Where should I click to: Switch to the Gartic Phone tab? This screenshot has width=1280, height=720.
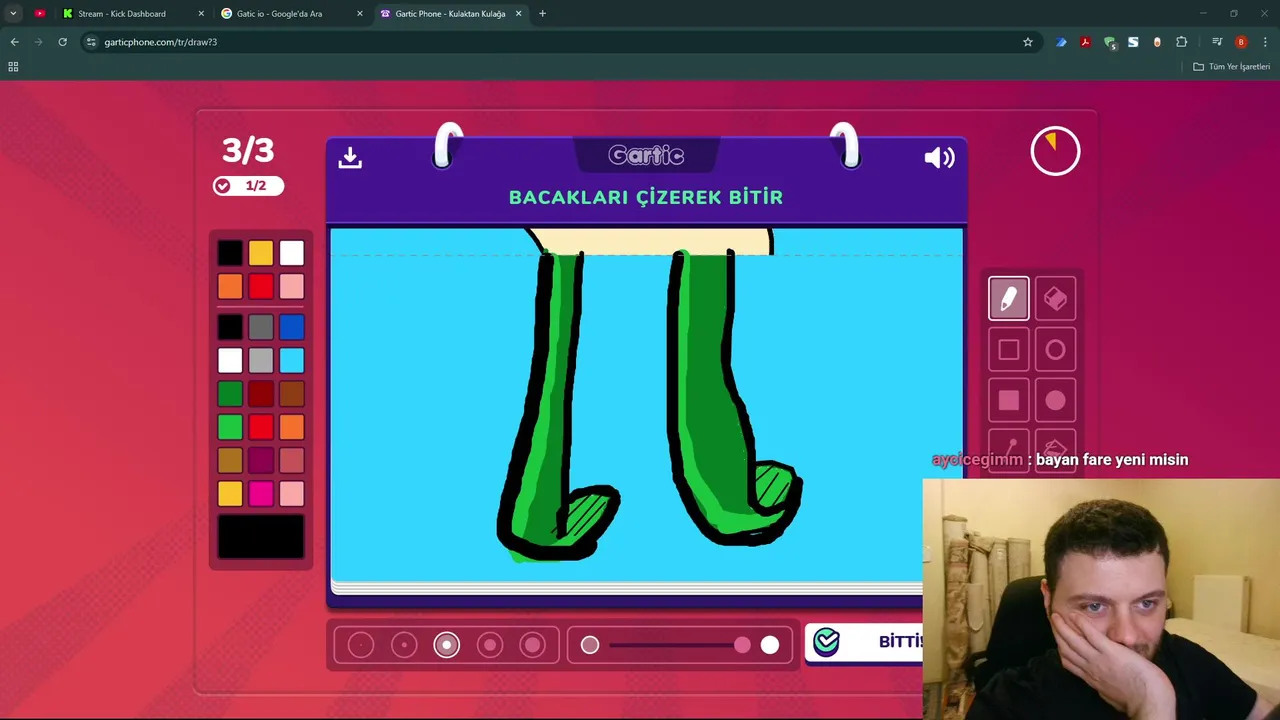click(x=449, y=14)
